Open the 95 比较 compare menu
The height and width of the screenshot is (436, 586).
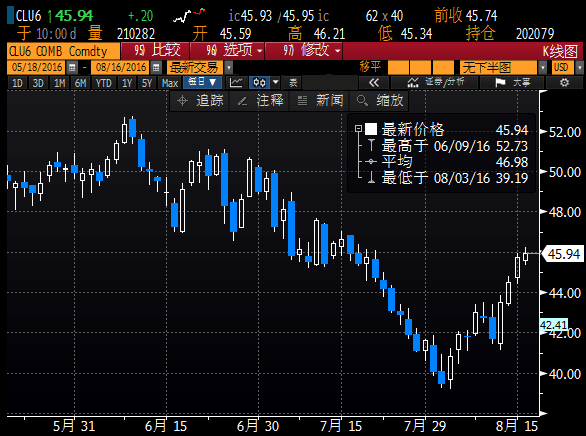coord(155,50)
